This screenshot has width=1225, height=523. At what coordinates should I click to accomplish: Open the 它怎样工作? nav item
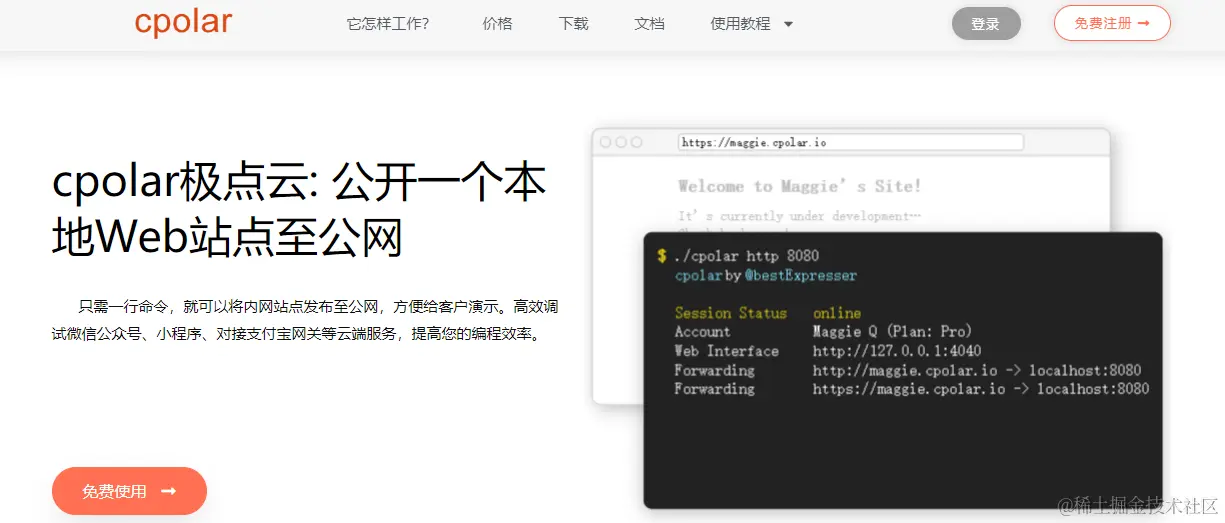(388, 24)
